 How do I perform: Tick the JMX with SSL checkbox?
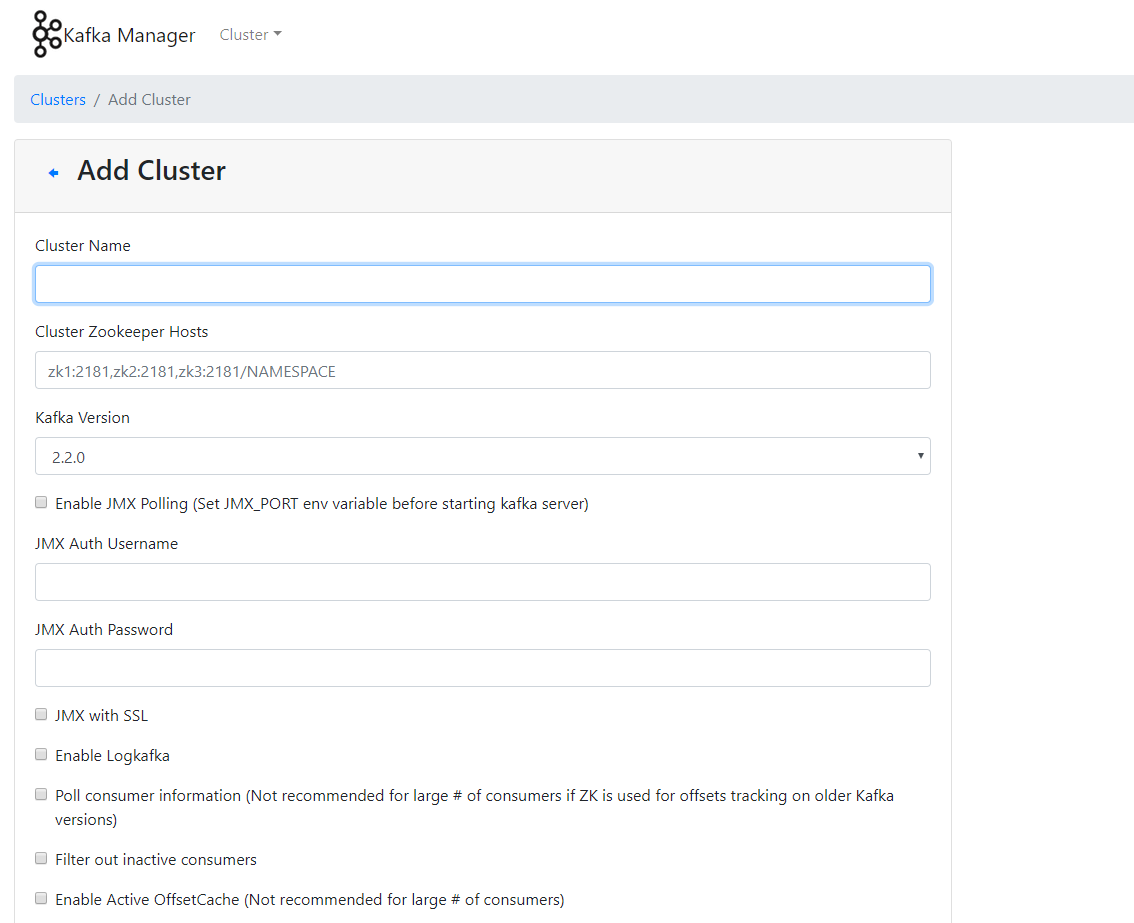[41, 715]
